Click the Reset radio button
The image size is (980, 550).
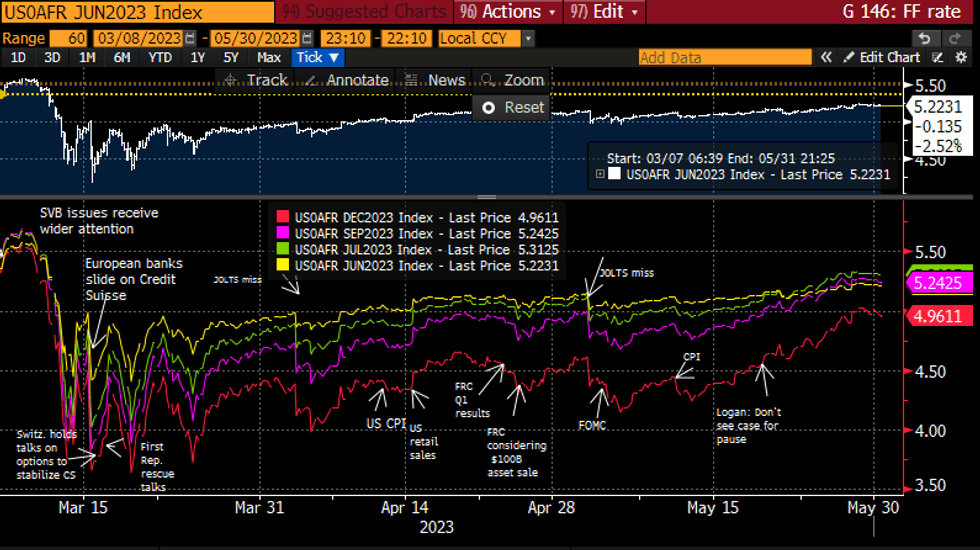(489, 107)
